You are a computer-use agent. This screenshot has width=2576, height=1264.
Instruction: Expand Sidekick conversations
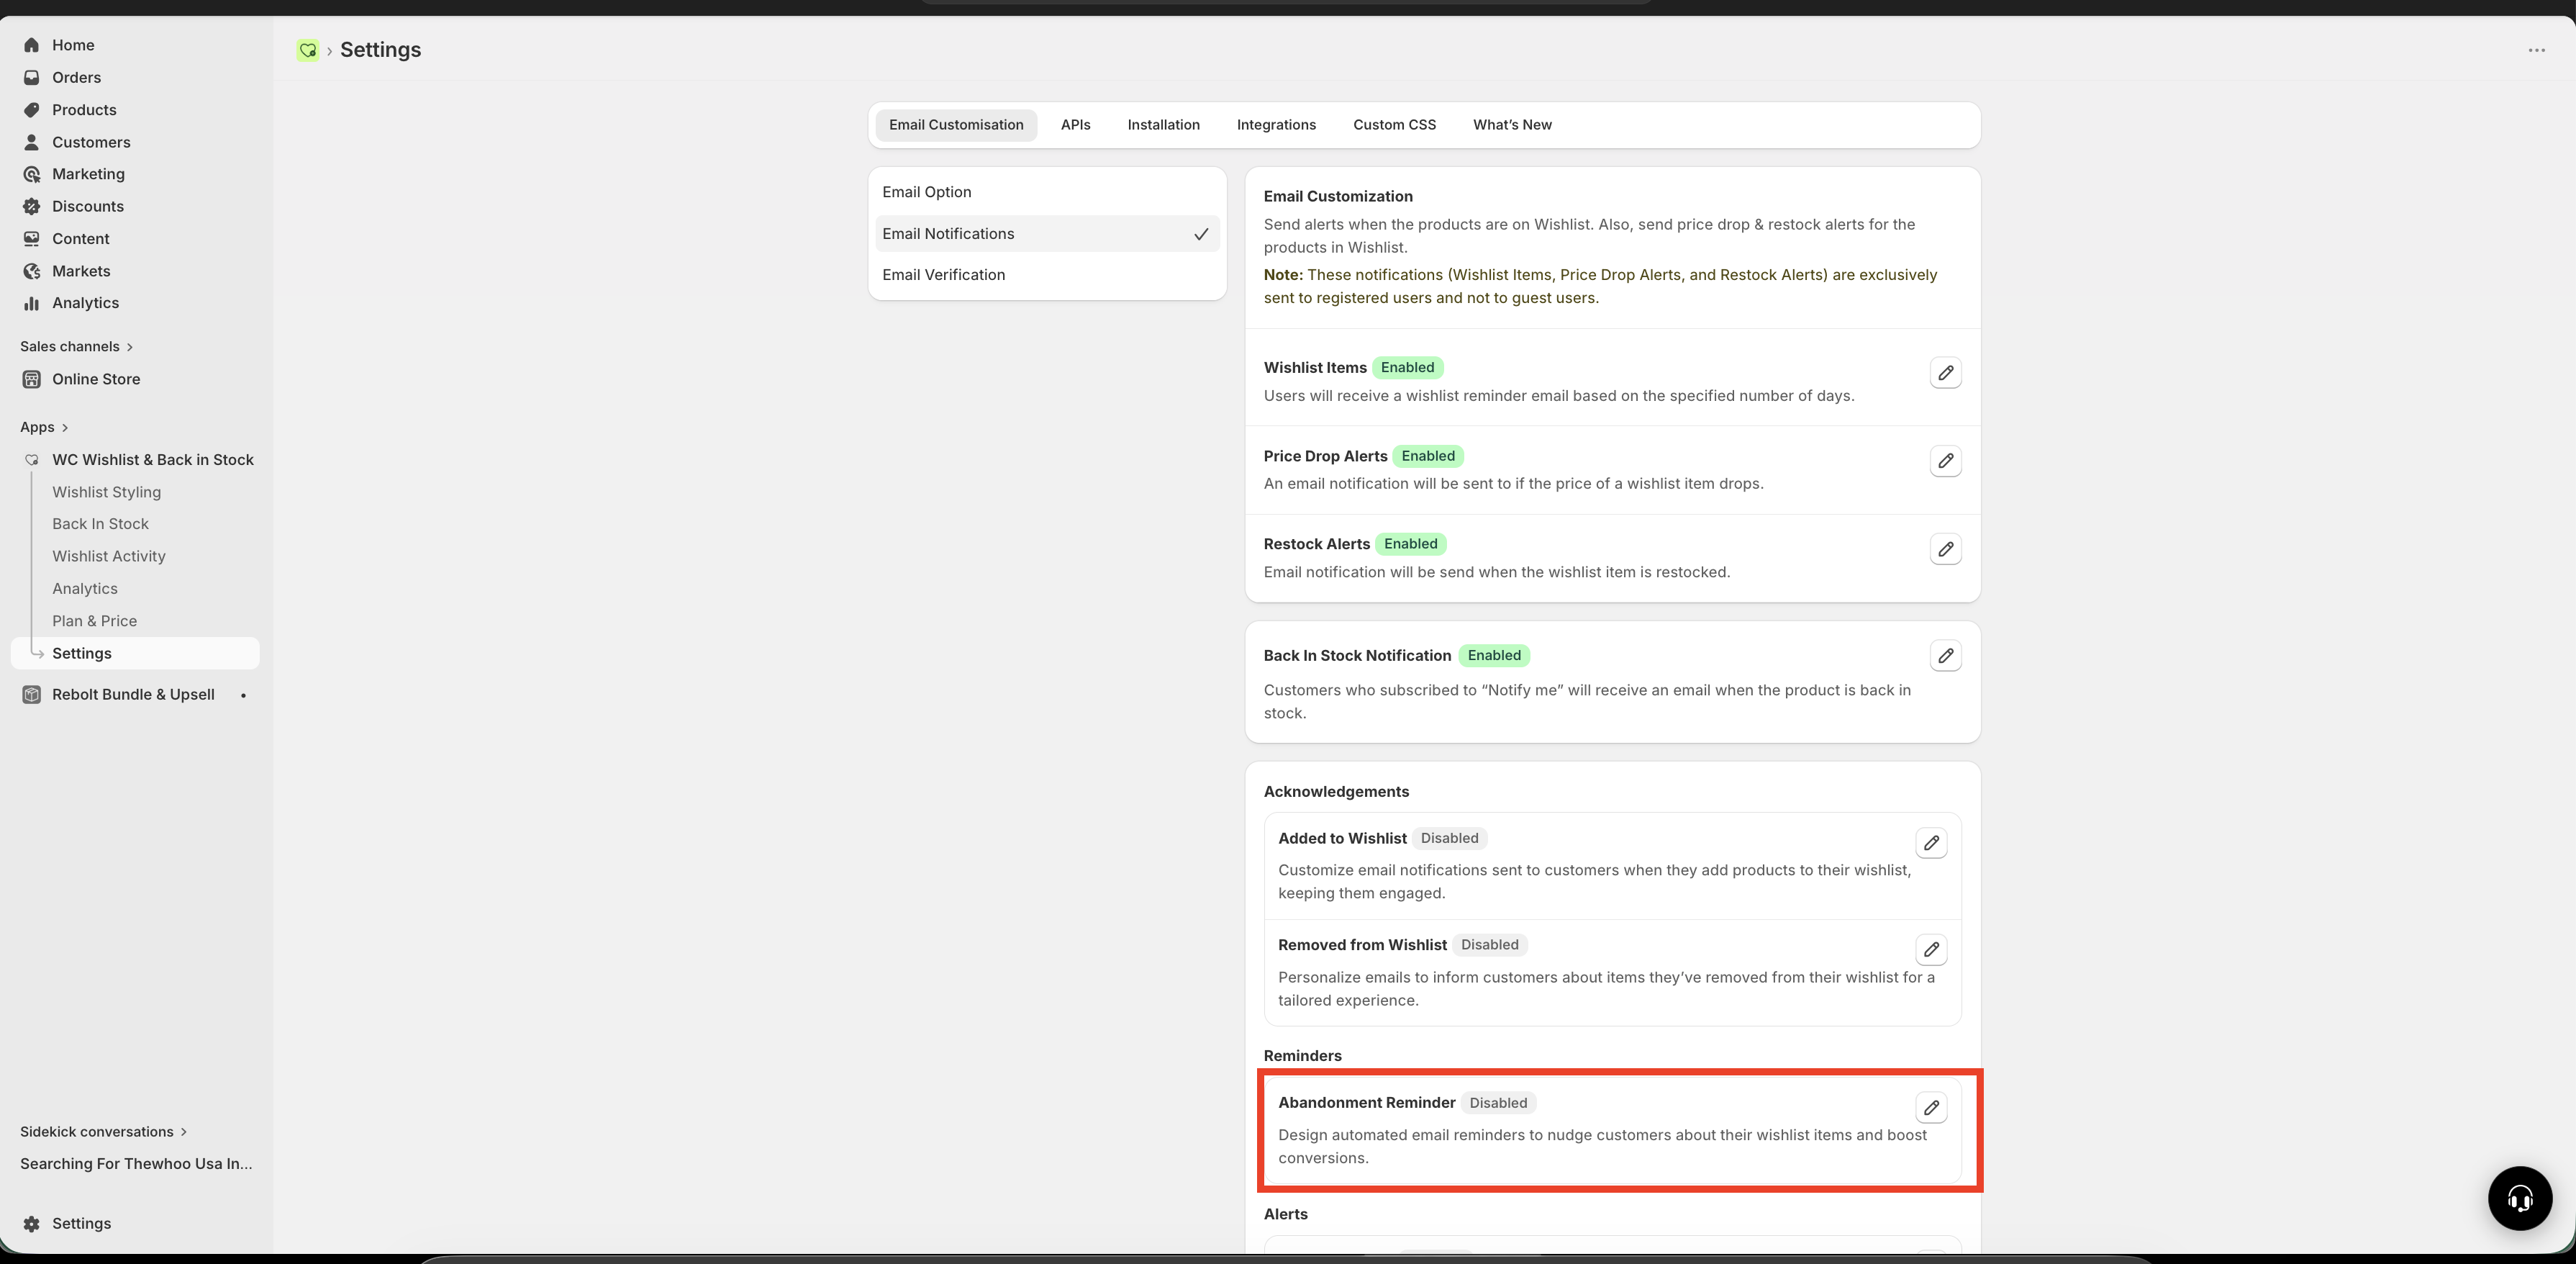point(103,1132)
